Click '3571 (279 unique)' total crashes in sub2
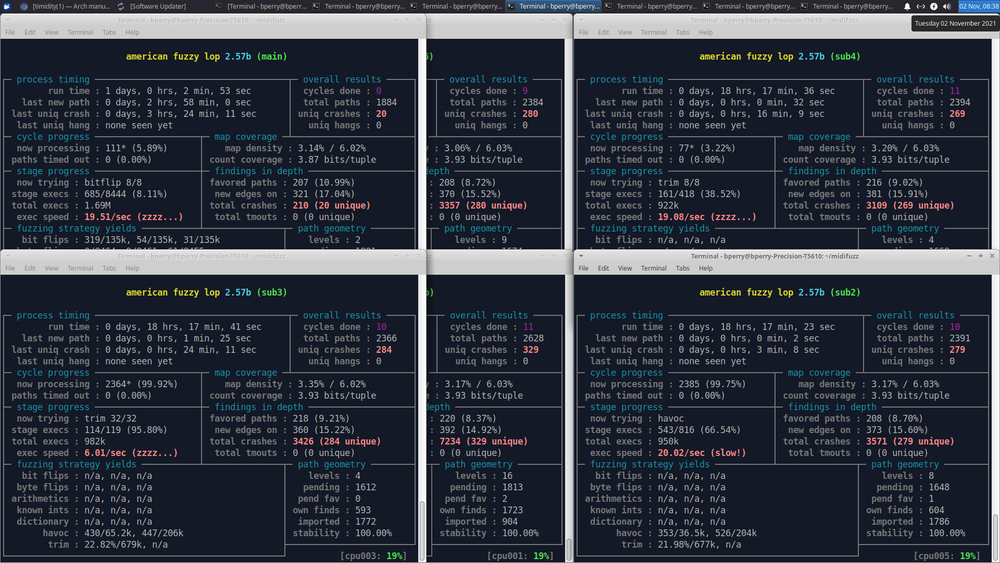 (909, 441)
